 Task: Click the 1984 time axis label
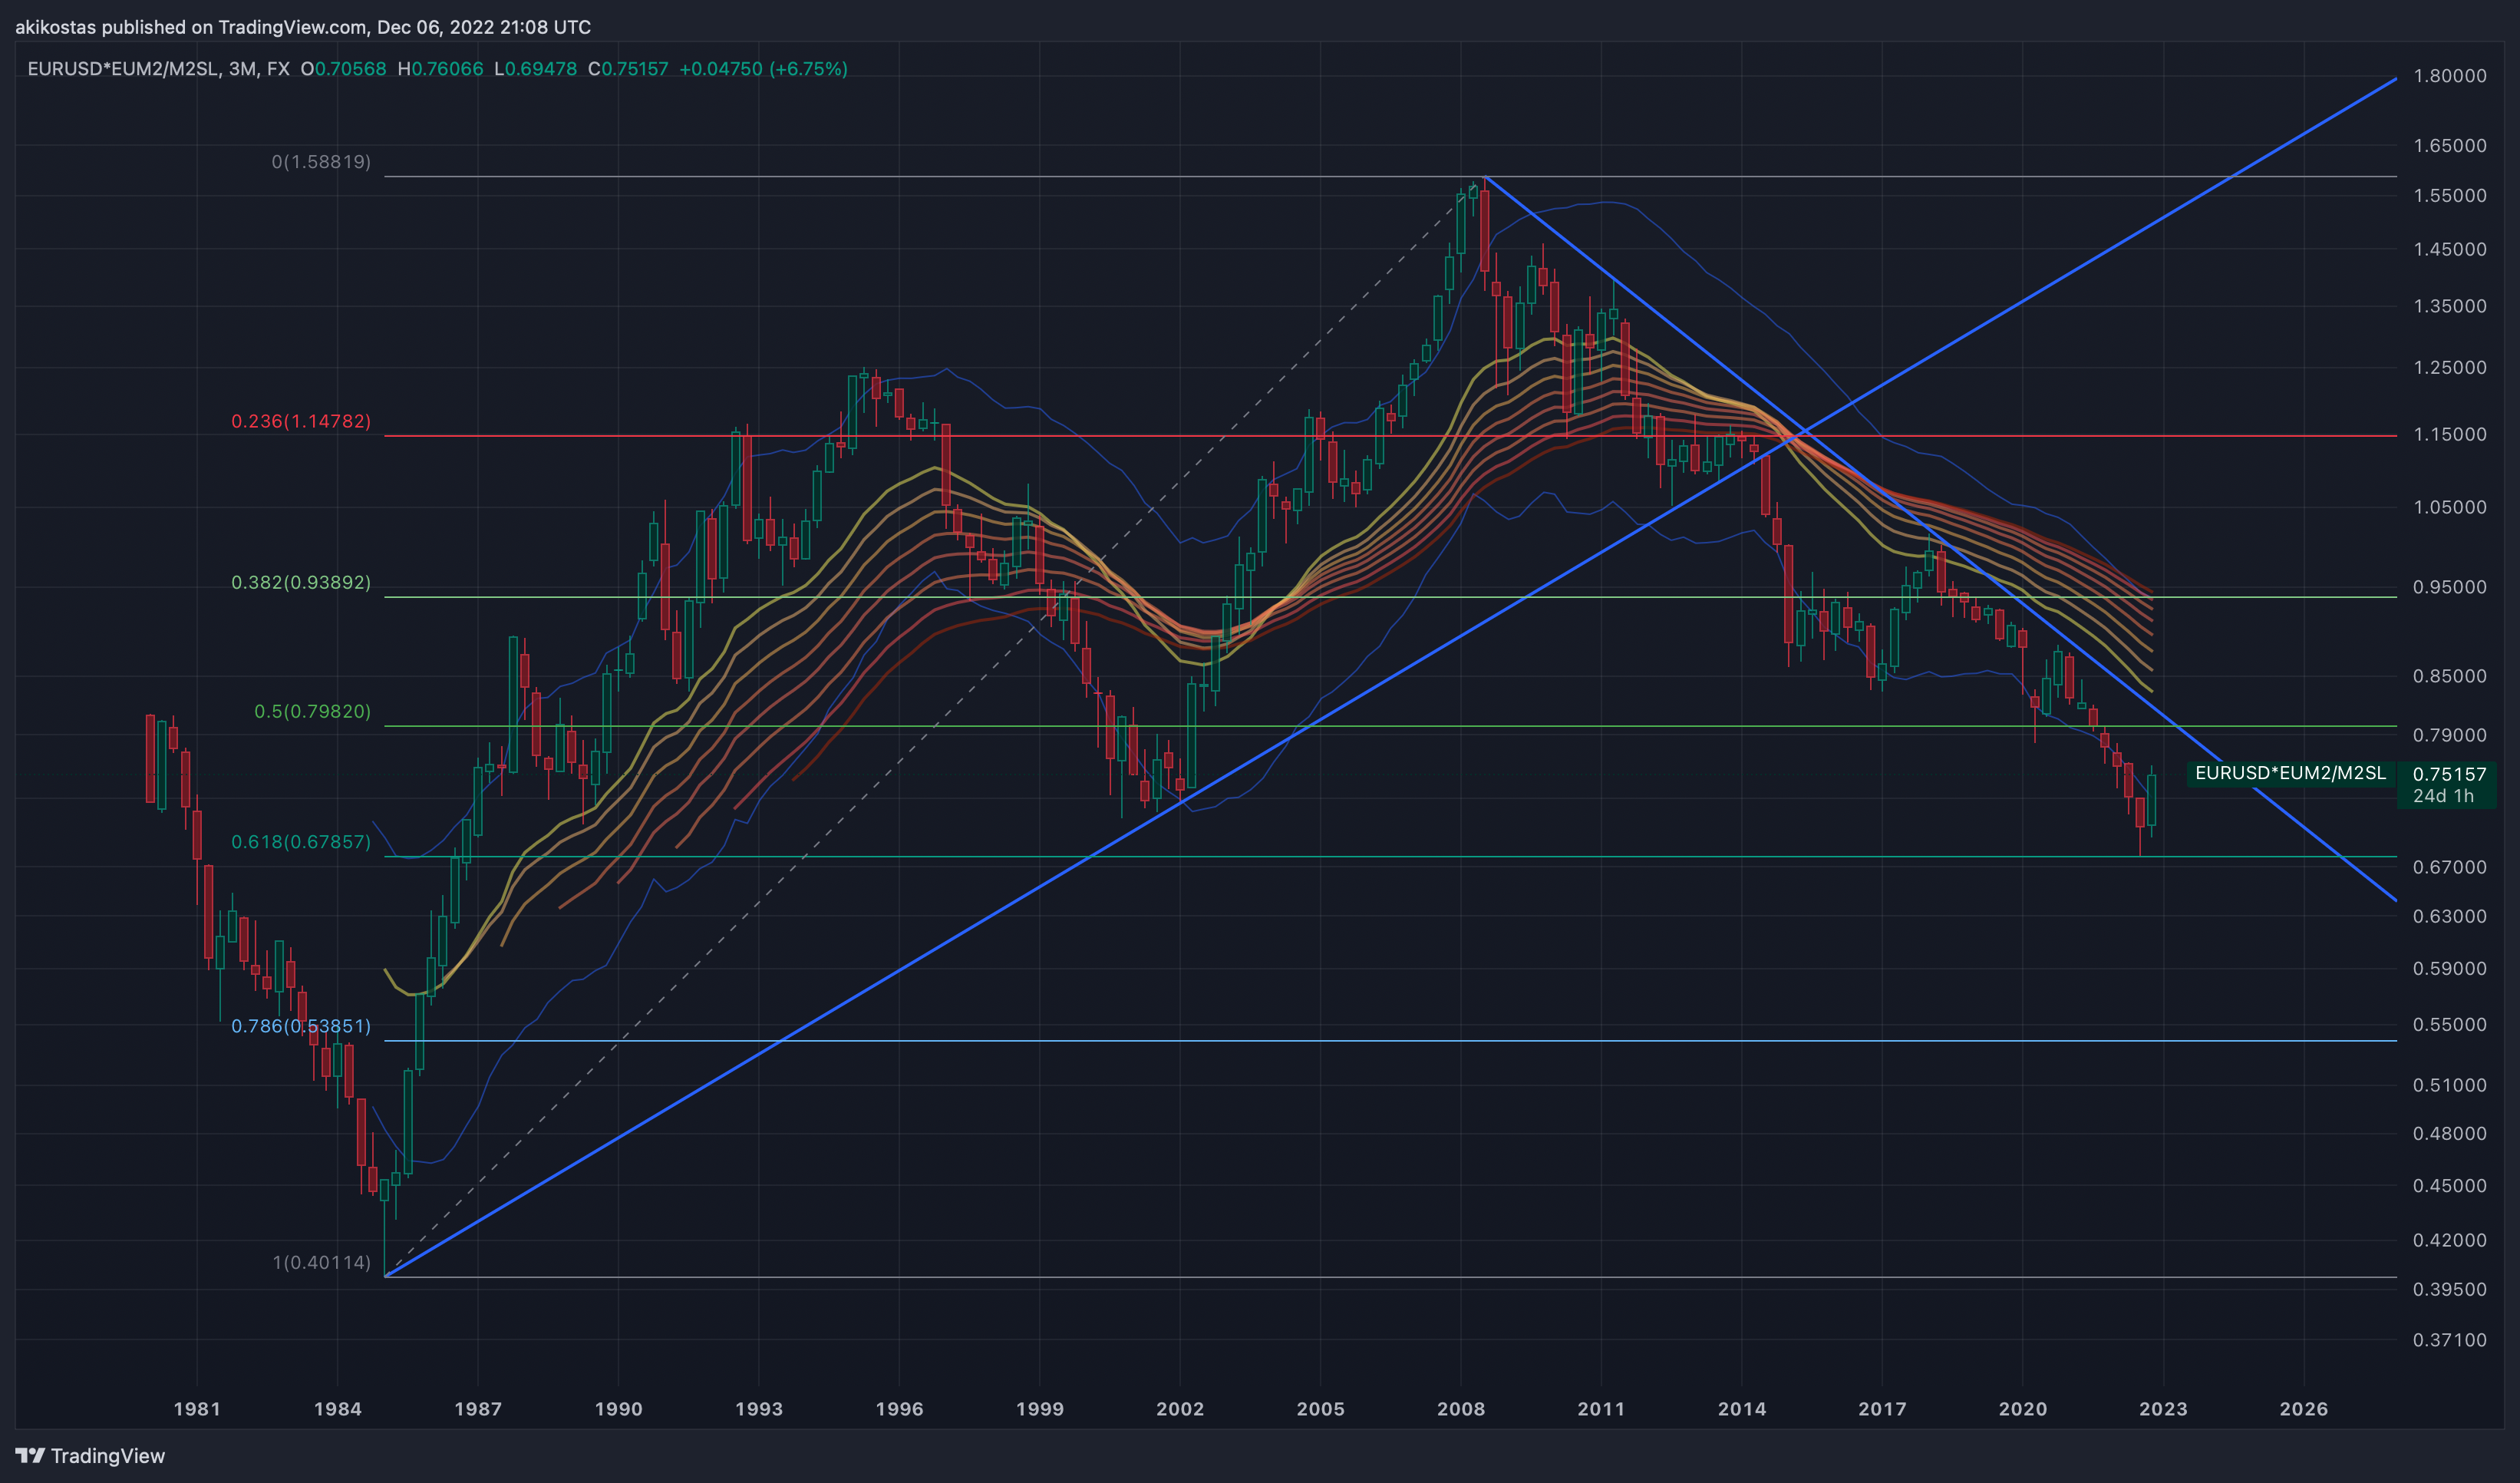click(338, 1409)
